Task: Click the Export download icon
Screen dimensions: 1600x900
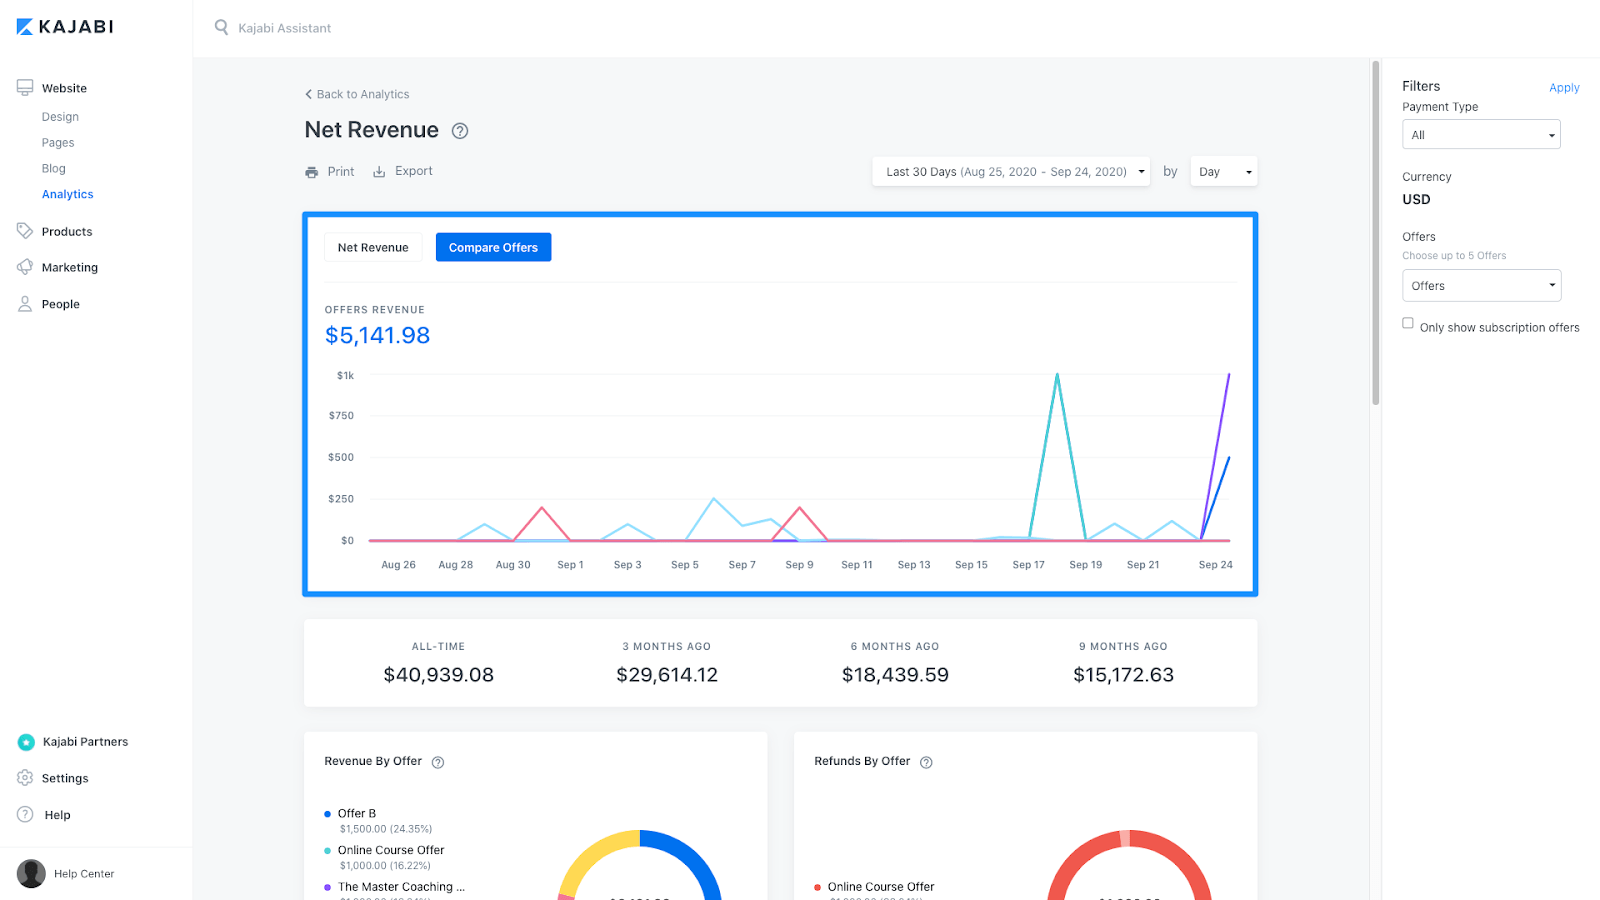Action: tap(379, 172)
